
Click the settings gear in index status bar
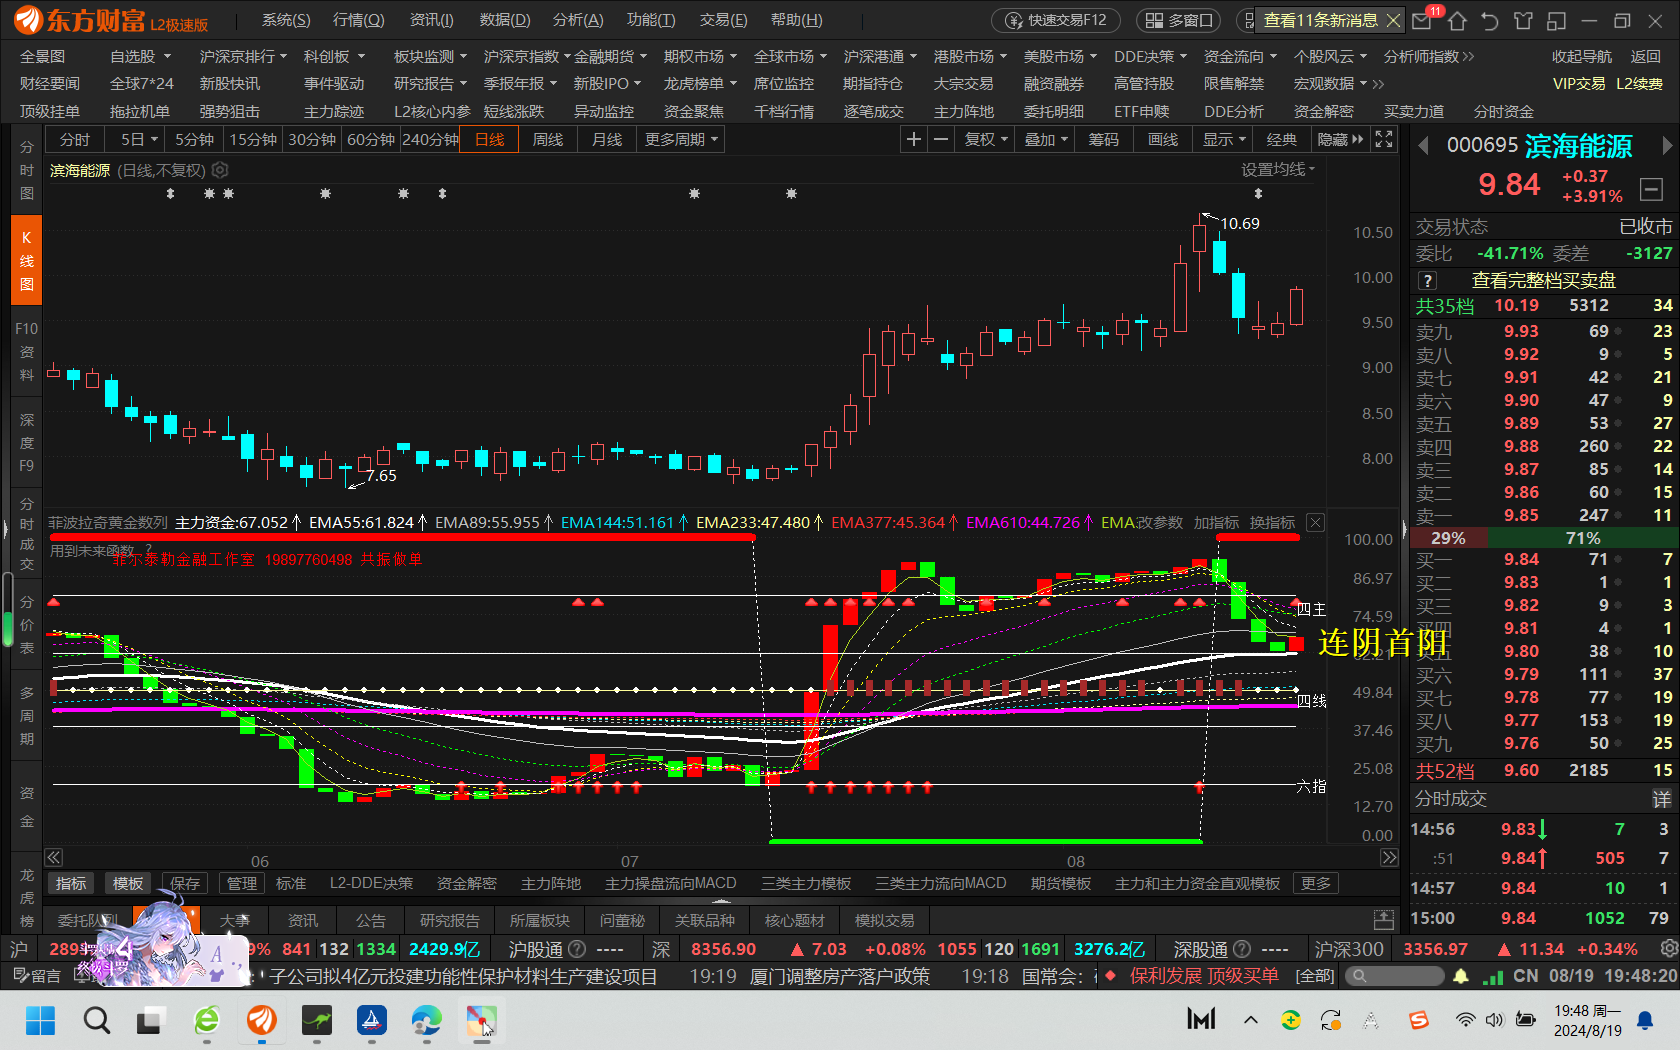(1668, 949)
